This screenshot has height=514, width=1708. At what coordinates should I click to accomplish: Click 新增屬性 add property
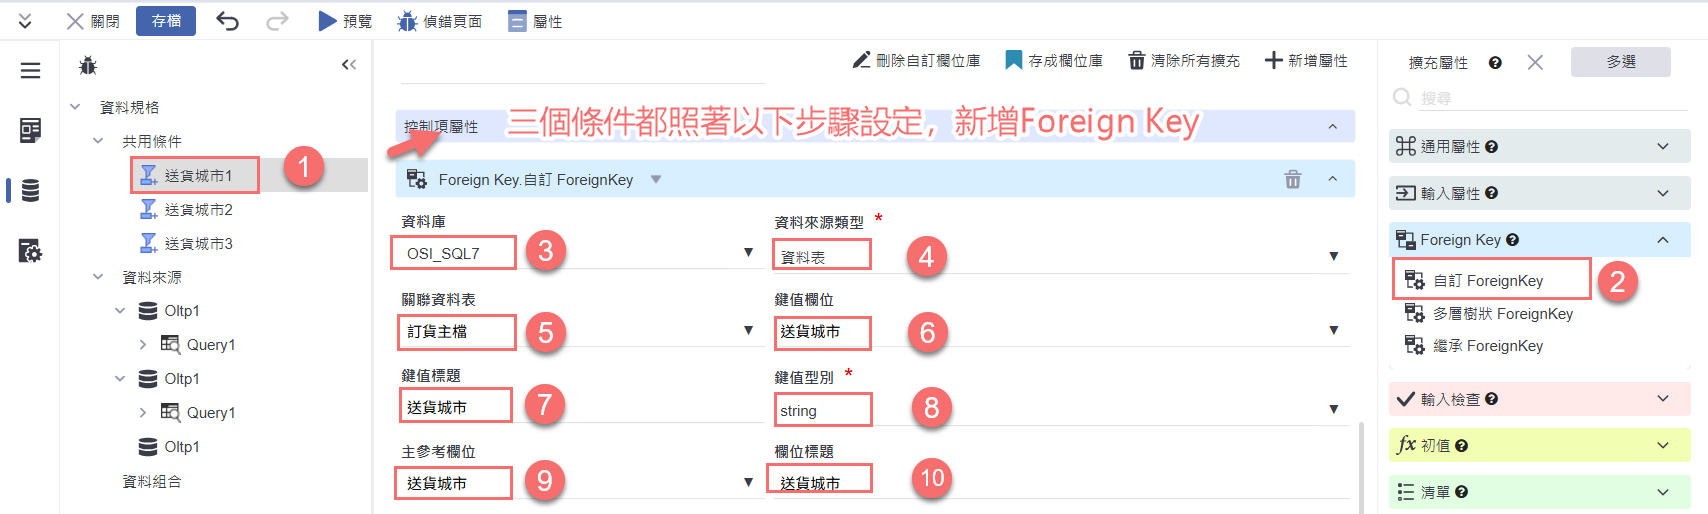click(x=1307, y=61)
